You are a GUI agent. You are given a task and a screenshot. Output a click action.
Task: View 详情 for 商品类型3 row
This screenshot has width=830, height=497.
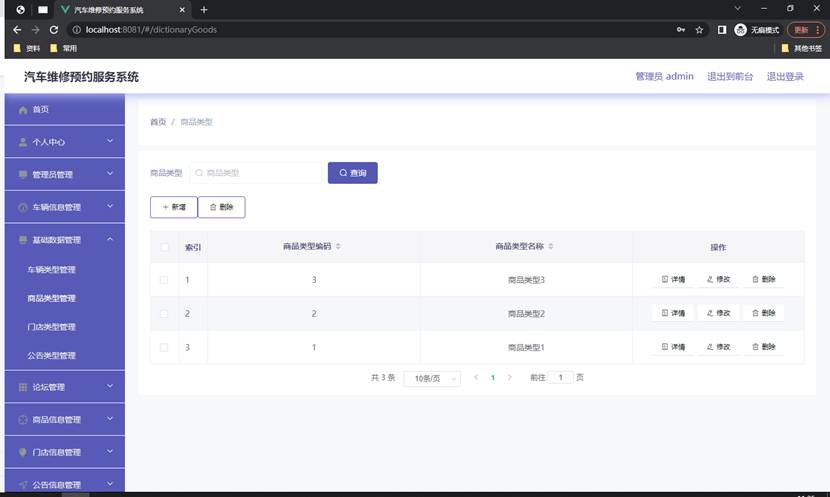pyautogui.click(x=673, y=279)
